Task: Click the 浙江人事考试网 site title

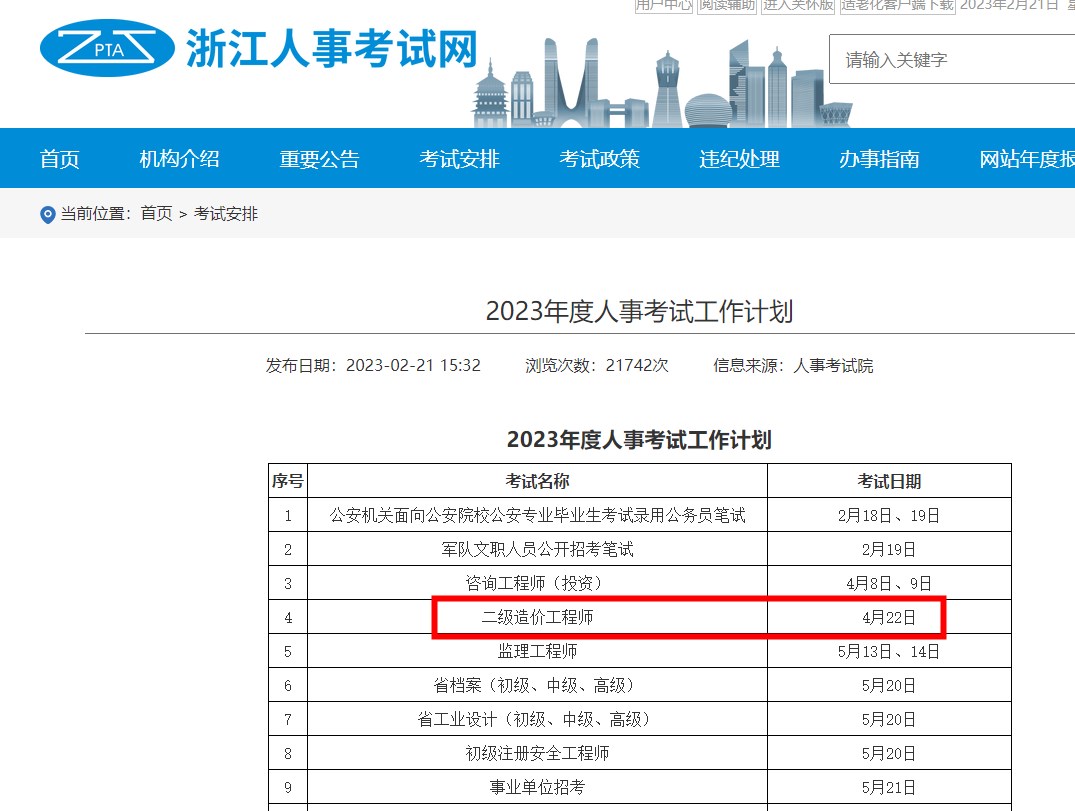Action: point(332,48)
